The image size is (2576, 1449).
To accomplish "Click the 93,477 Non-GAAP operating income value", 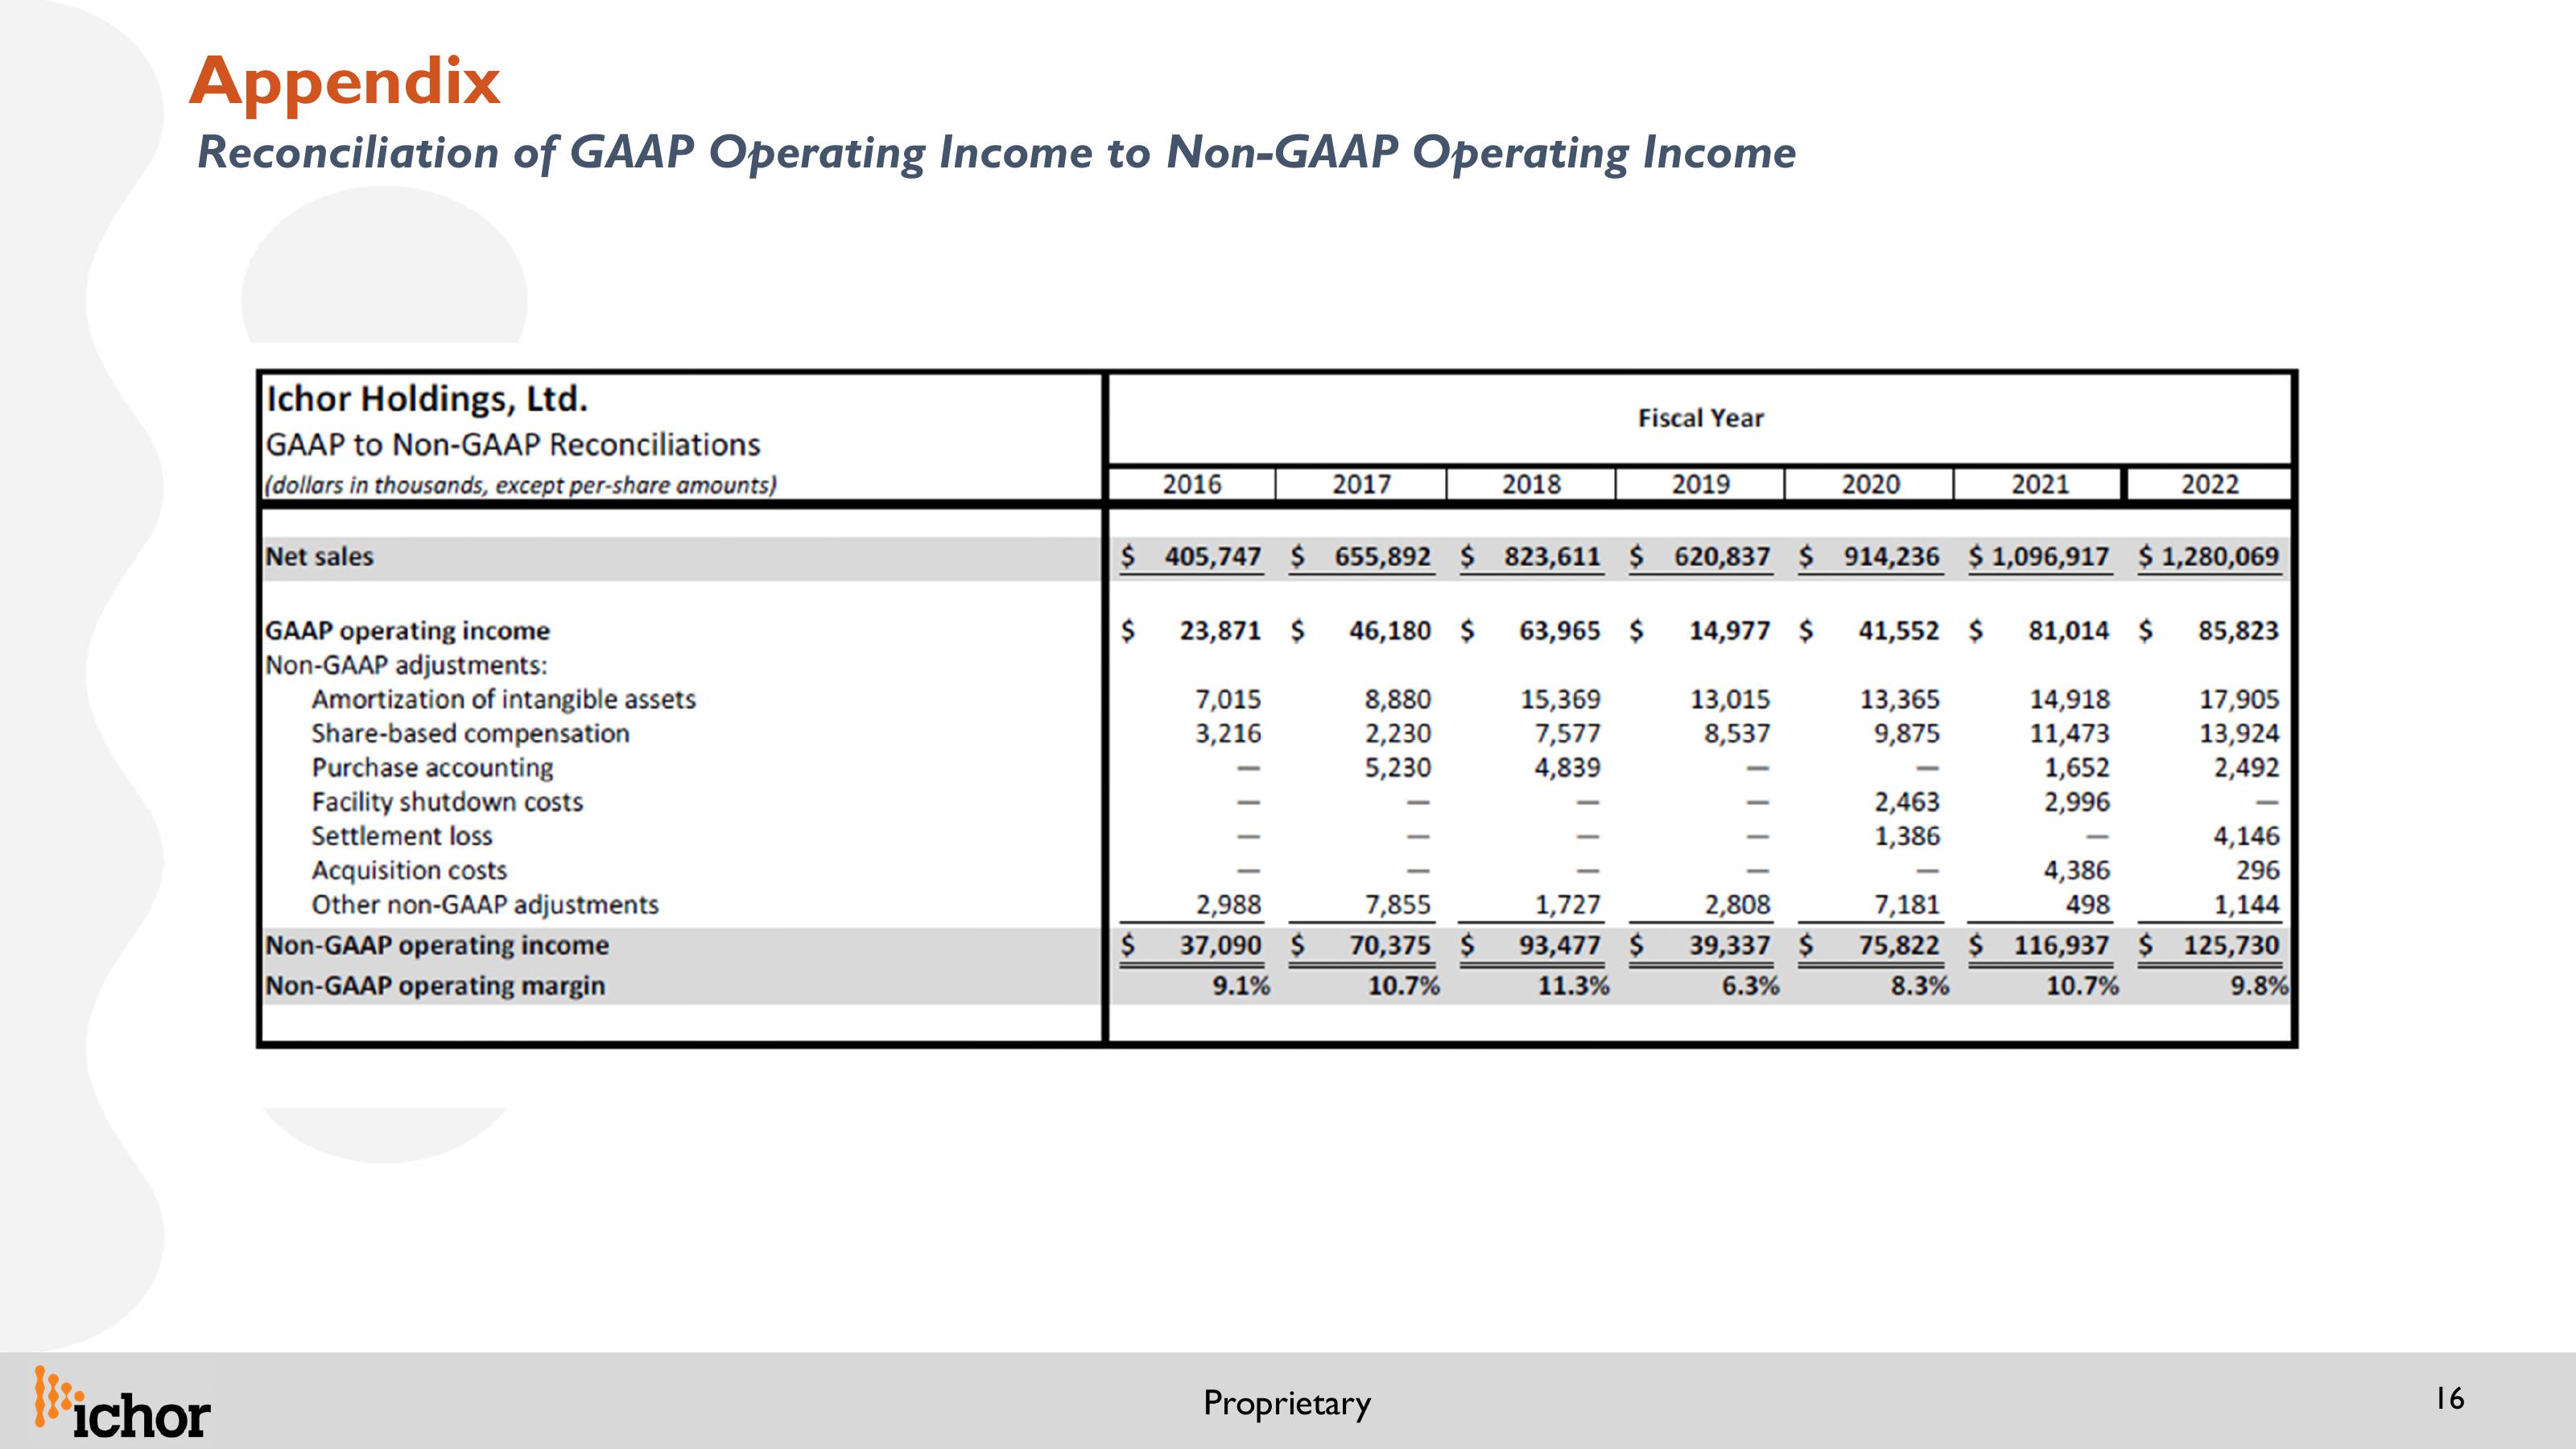I will [x=1560, y=945].
